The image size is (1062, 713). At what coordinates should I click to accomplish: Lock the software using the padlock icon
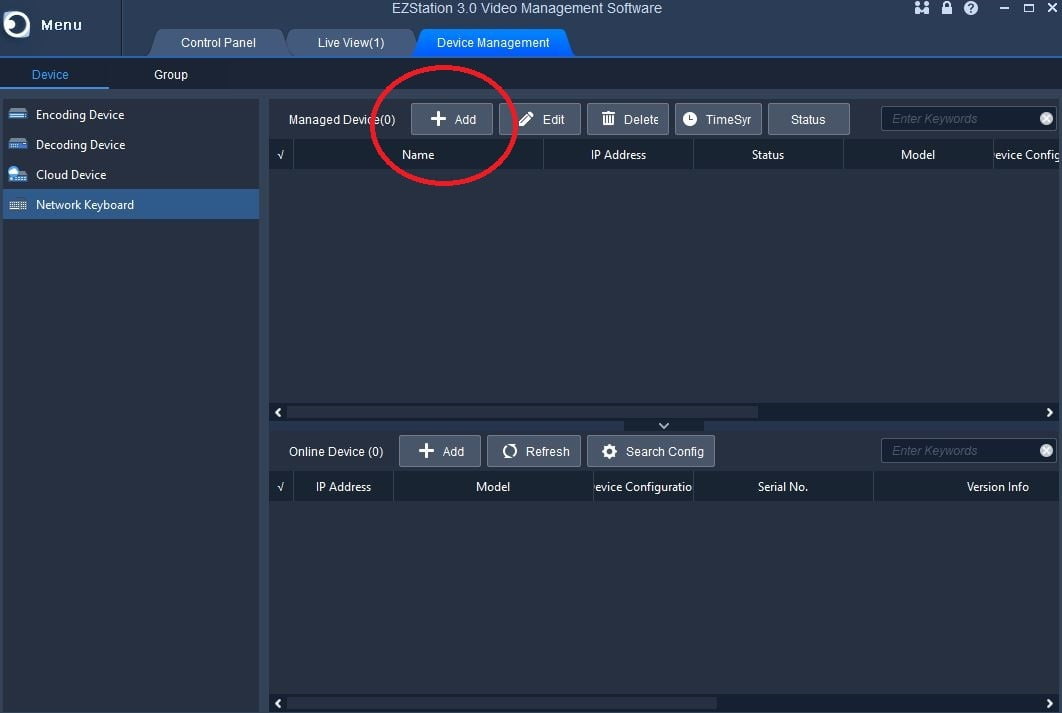point(946,8)
